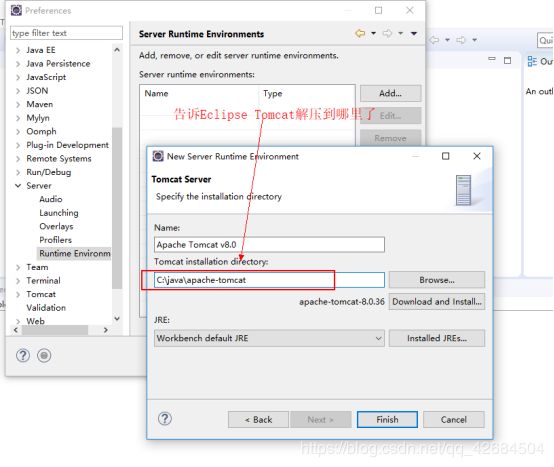Maximize the New Server Runtime Environment dialog
The height and width of the screenshot is (467, 554).
click(x=446, y=156)
